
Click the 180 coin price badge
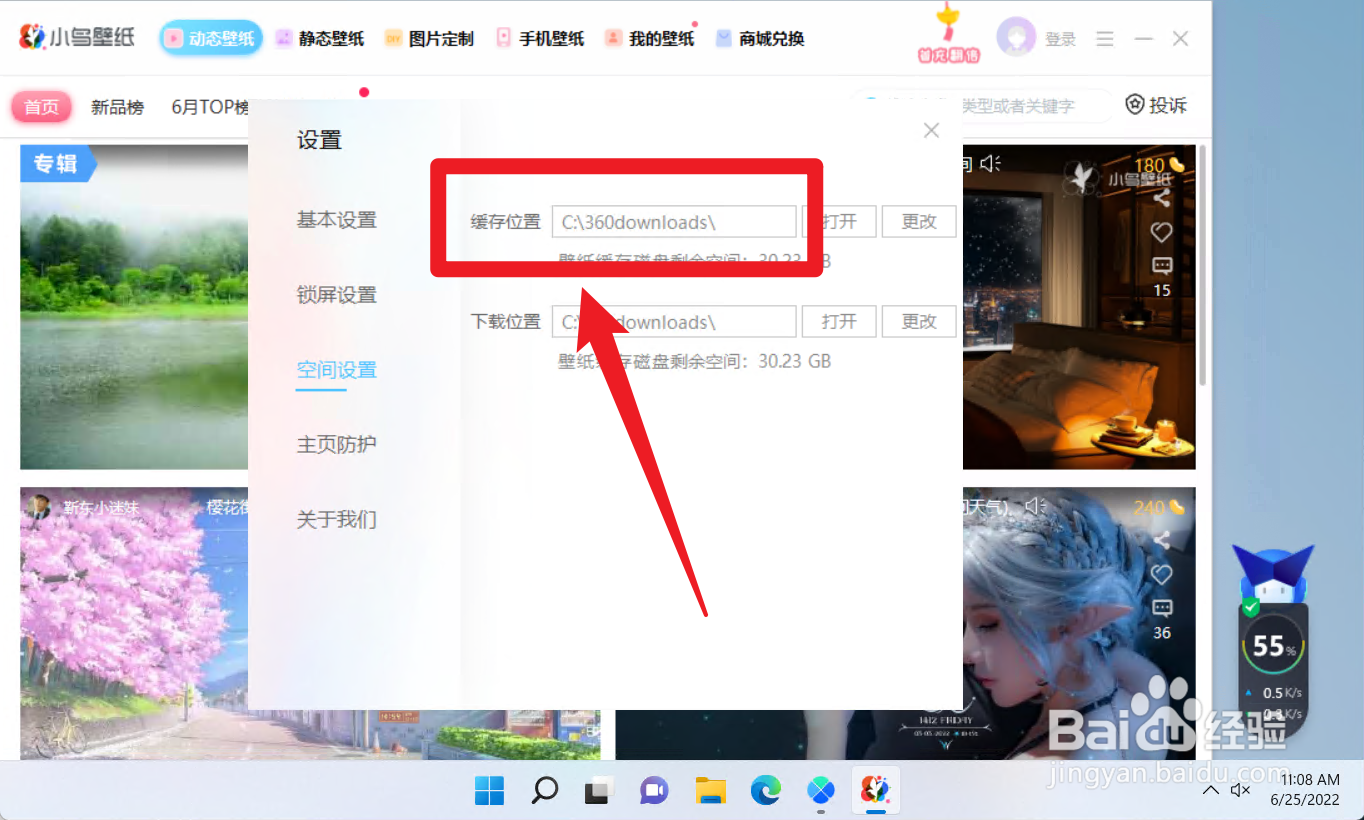point(1160,165)
